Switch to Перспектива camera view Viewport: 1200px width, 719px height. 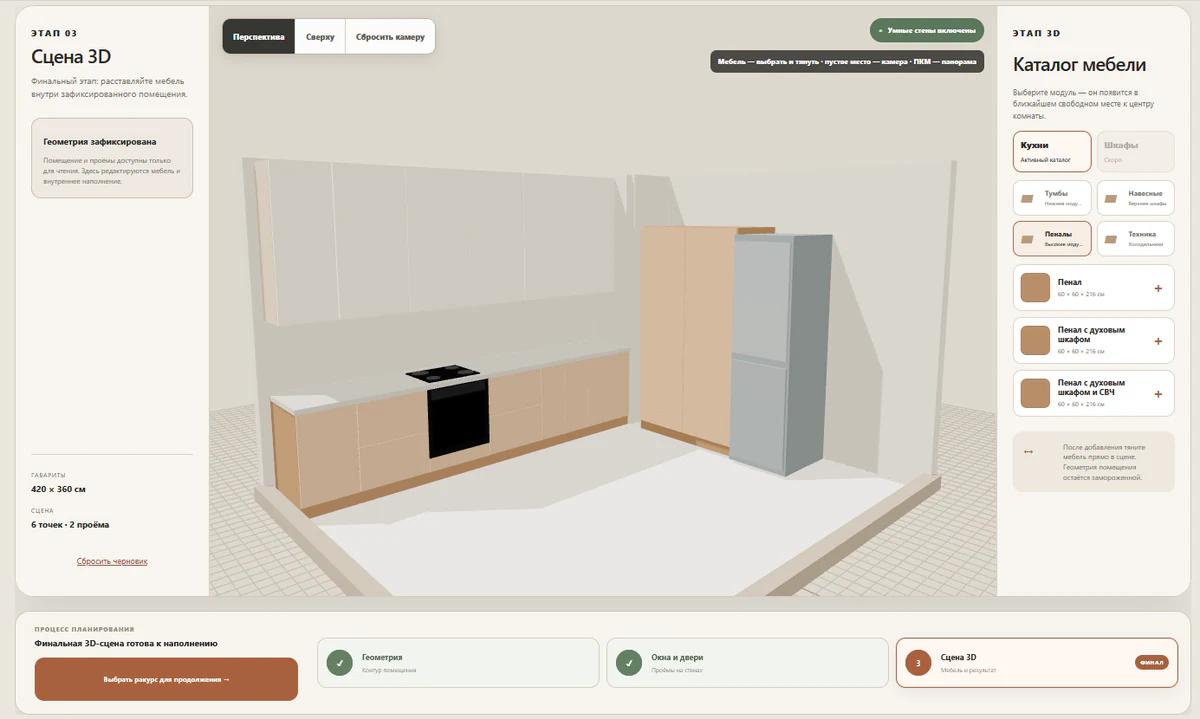[x=259, y=36]
